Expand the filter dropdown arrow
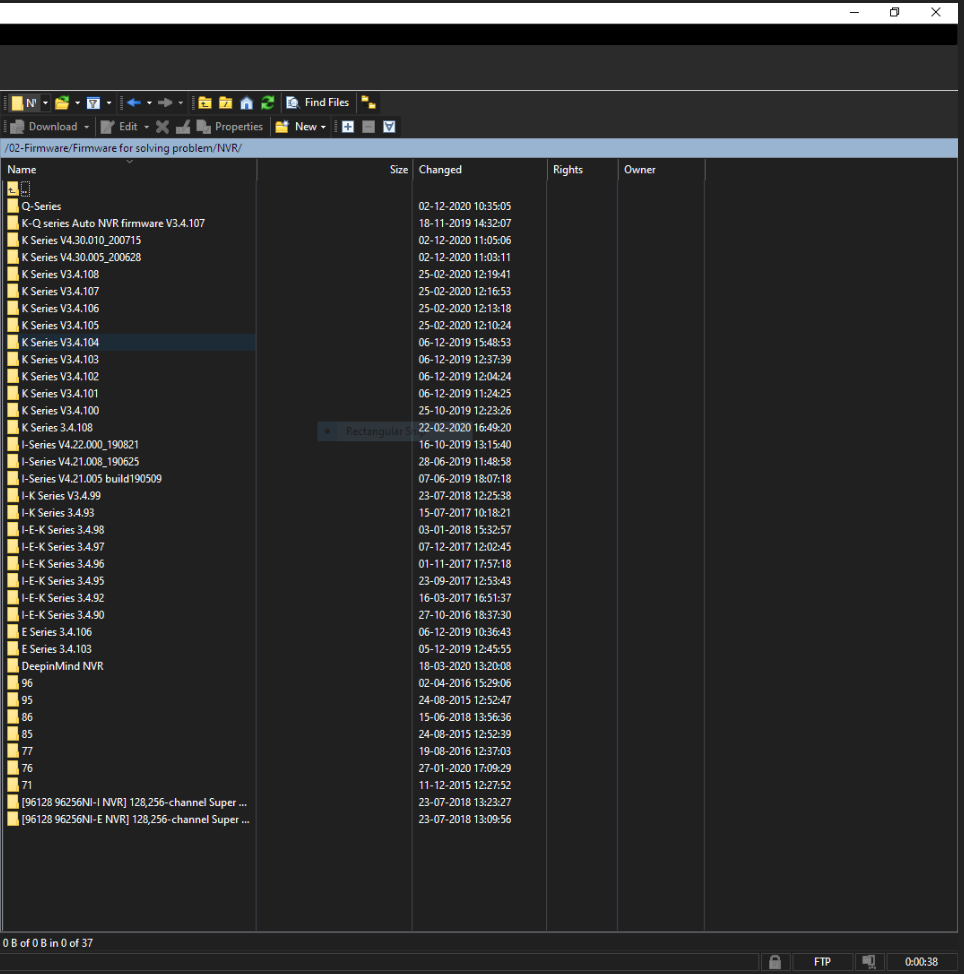This screenshot has width=964, height=974. (x=109, y=103)
